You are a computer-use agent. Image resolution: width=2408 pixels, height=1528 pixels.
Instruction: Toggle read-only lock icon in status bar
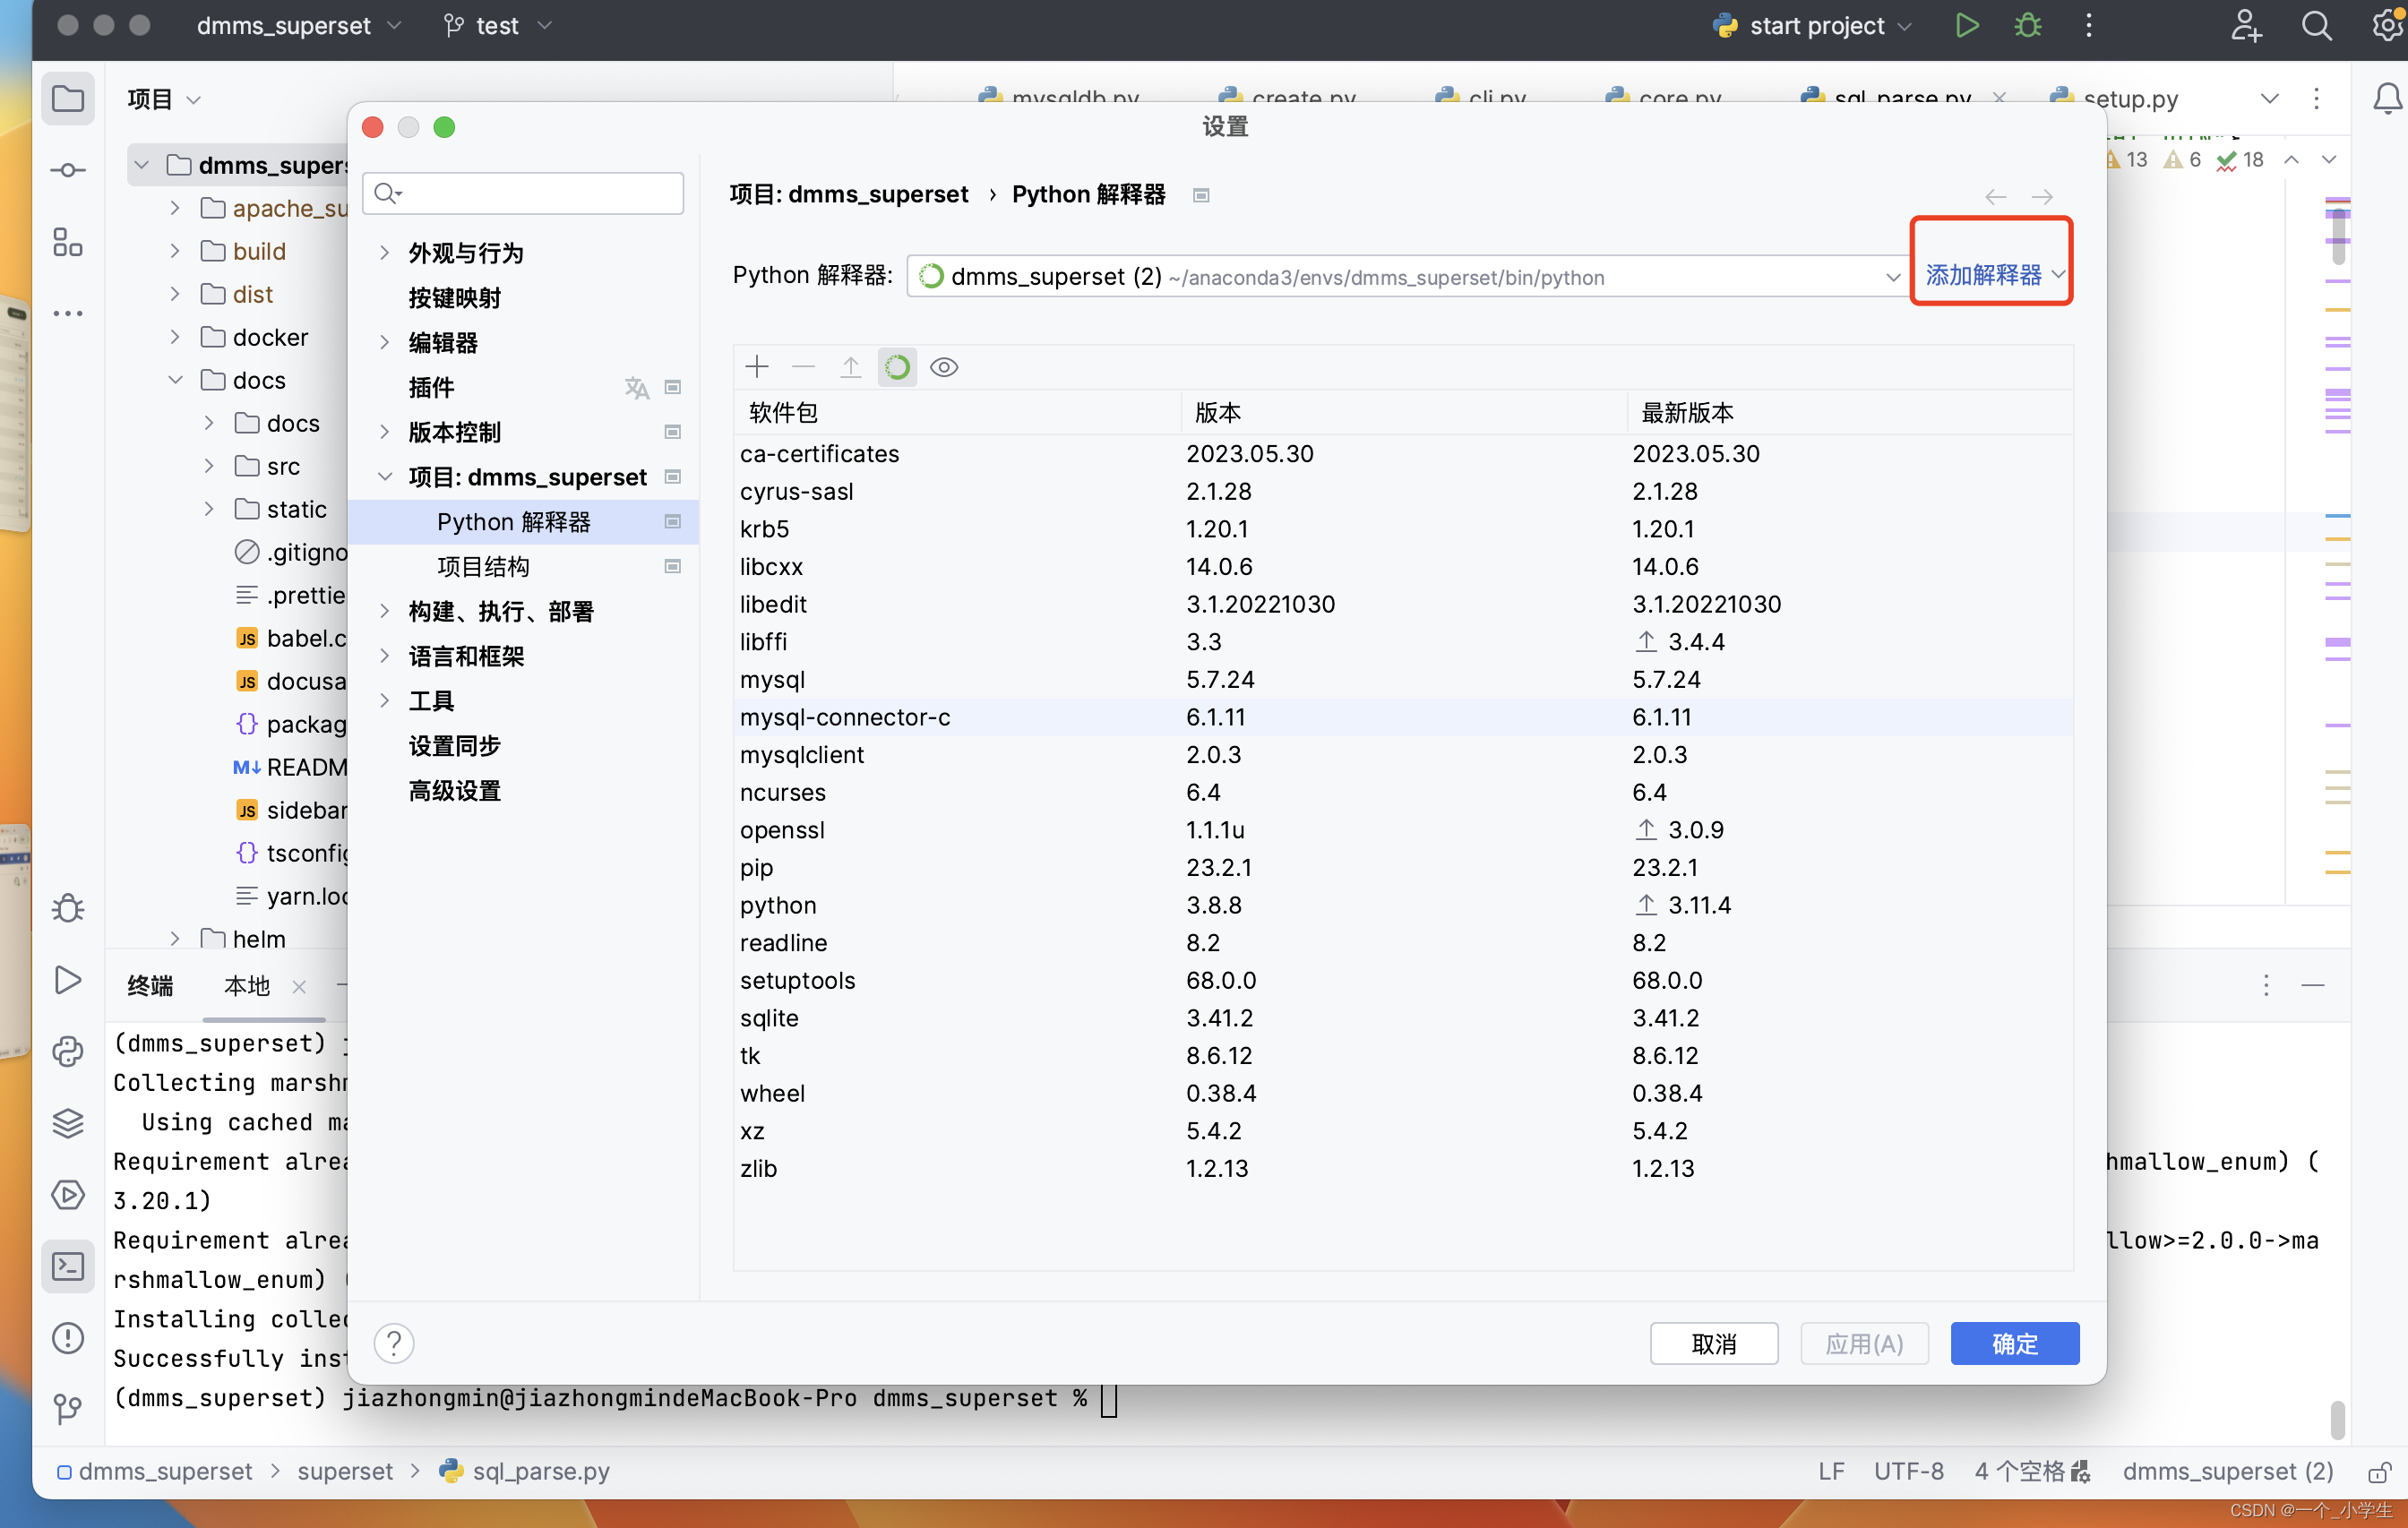click(2379, 1472)
